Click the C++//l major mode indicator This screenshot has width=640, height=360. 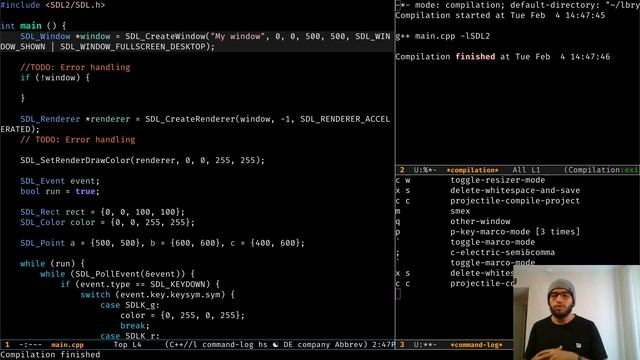(x=181, y=344)
